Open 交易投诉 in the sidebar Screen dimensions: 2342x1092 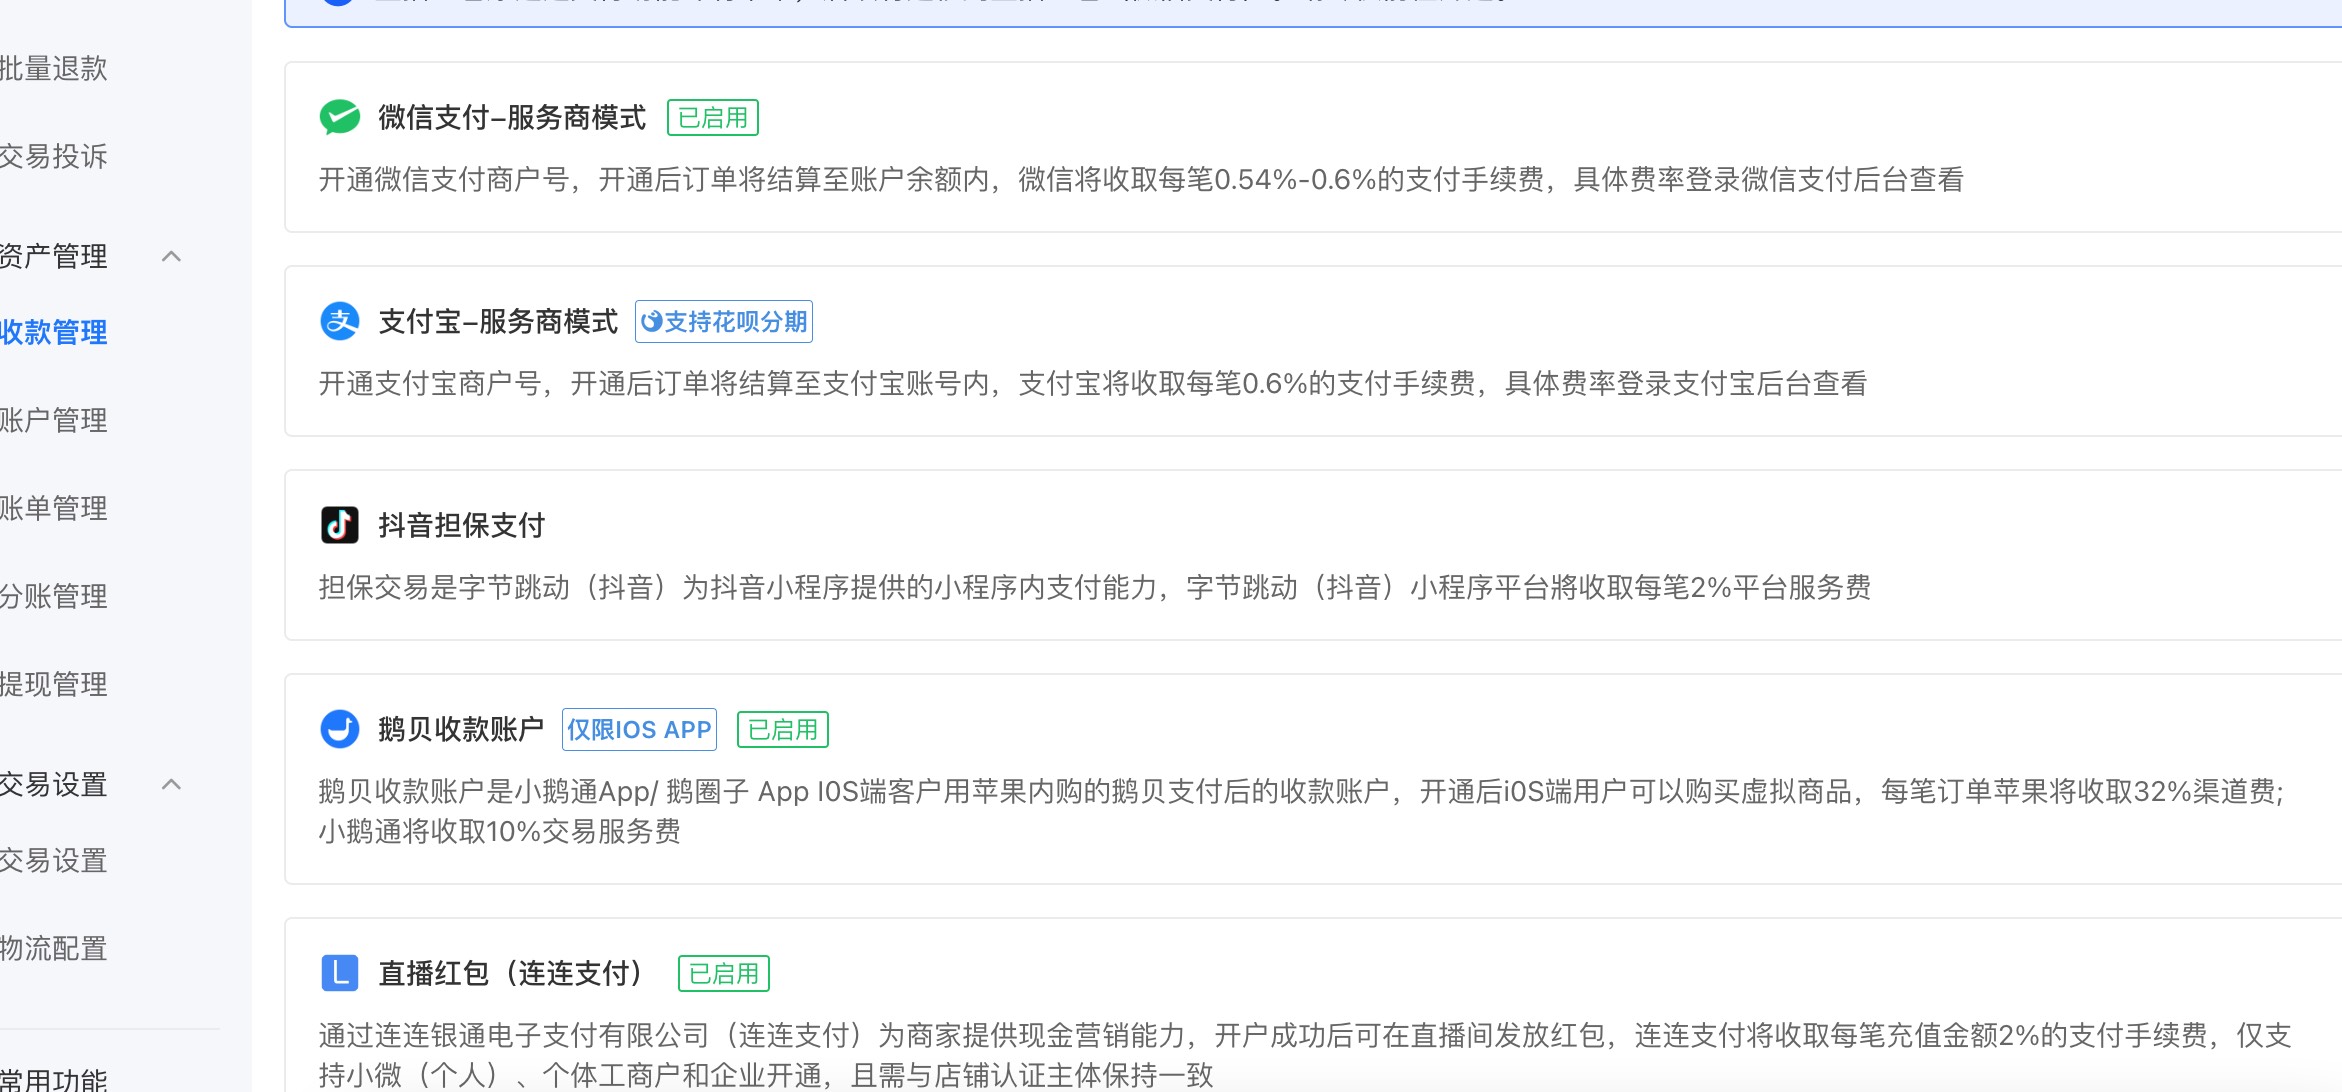coord(54,156)
